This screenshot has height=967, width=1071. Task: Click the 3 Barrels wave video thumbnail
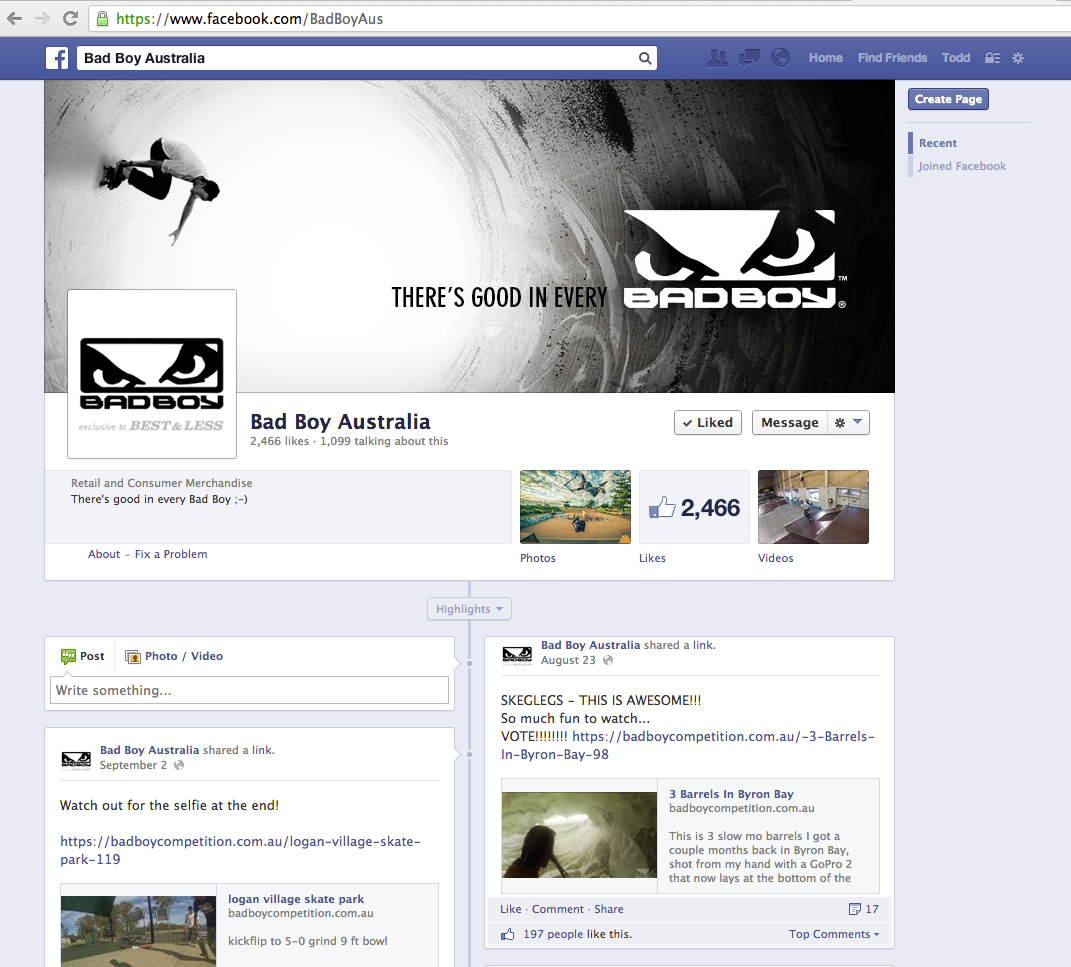click(579, 835)
